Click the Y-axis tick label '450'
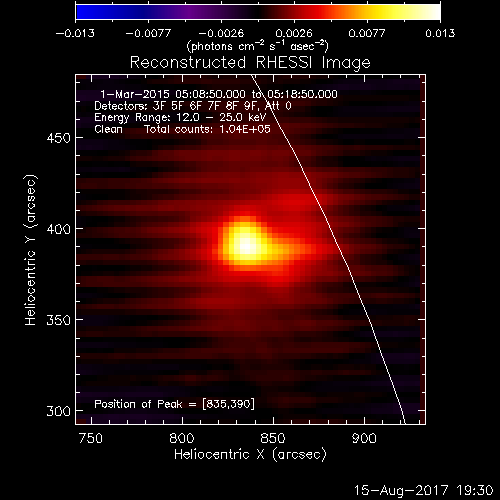Screen dimensions: 500x500 pos(59,138)
